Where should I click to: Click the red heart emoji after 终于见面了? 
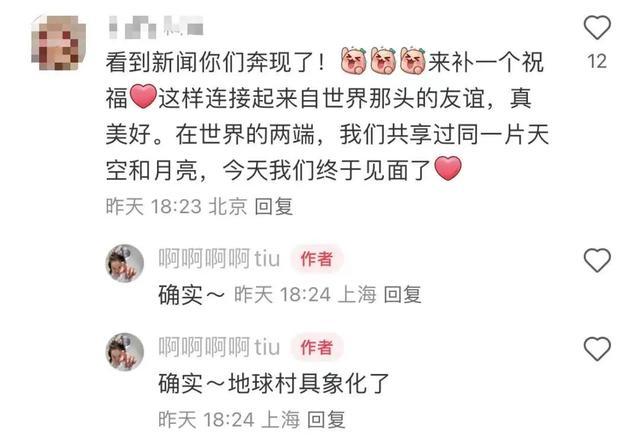tap(448, 168)
